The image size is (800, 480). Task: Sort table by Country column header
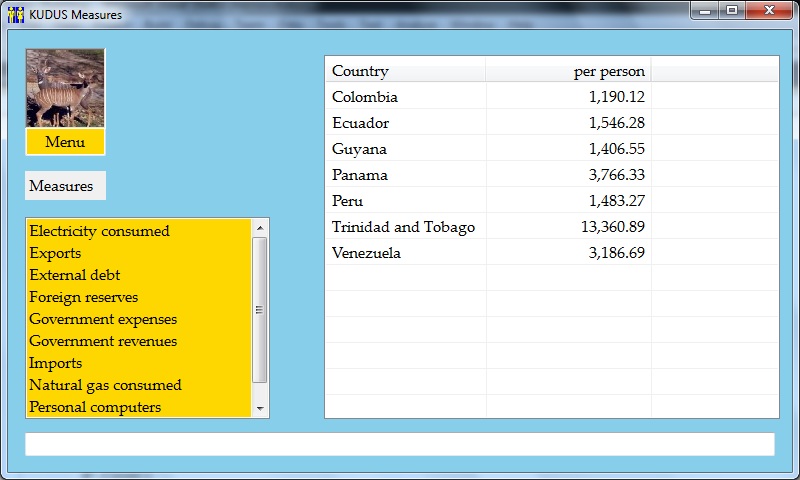pyautogui.click(x=405, y=71)
